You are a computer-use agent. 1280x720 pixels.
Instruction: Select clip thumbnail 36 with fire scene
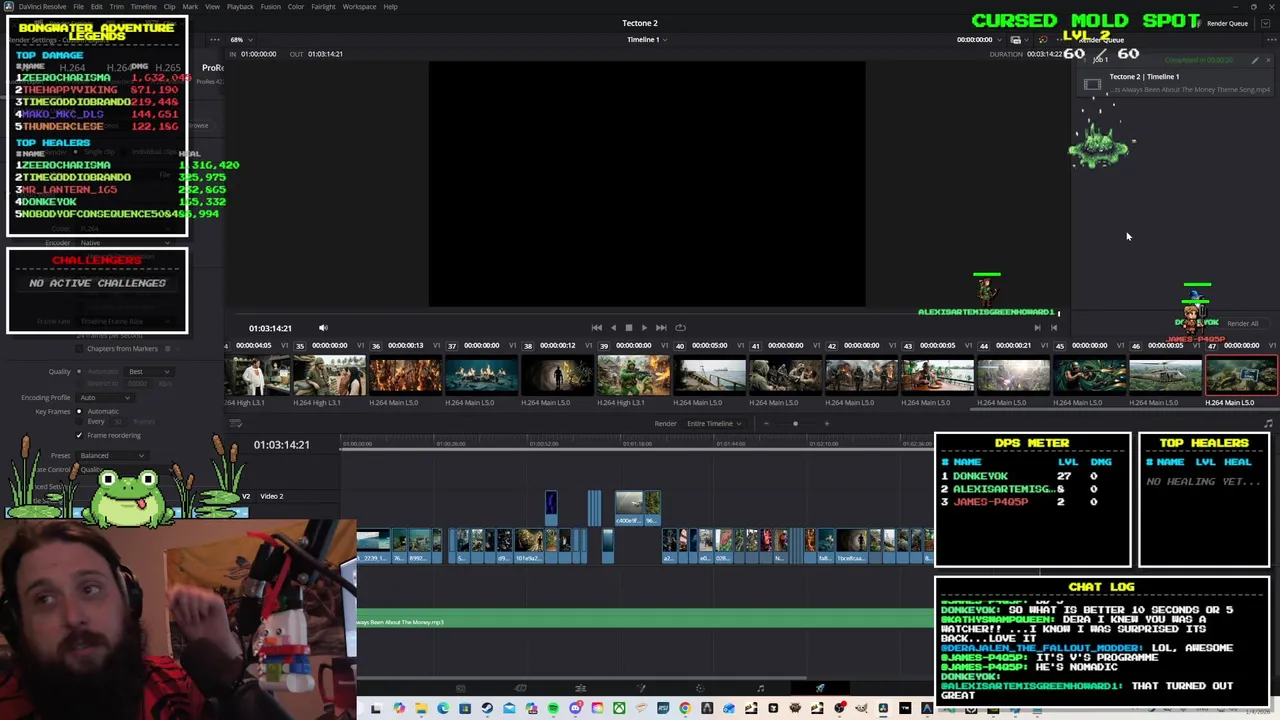click(405, 376)
